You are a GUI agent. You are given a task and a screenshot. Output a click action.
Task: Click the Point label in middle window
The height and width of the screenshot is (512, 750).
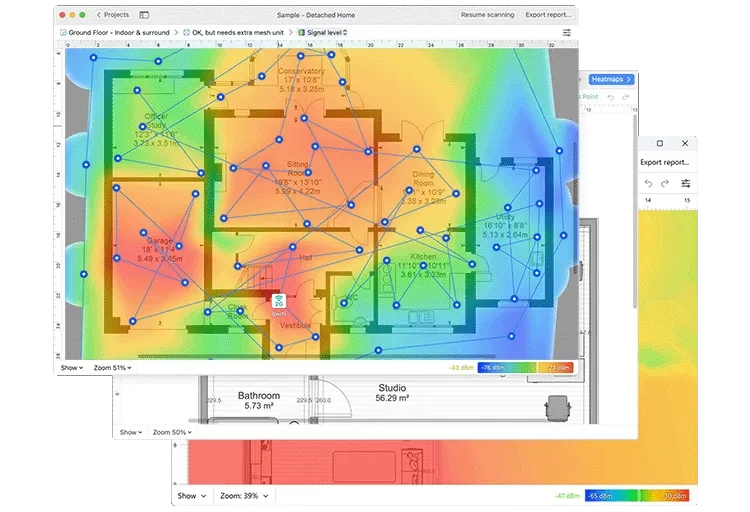tap(590, 97)
